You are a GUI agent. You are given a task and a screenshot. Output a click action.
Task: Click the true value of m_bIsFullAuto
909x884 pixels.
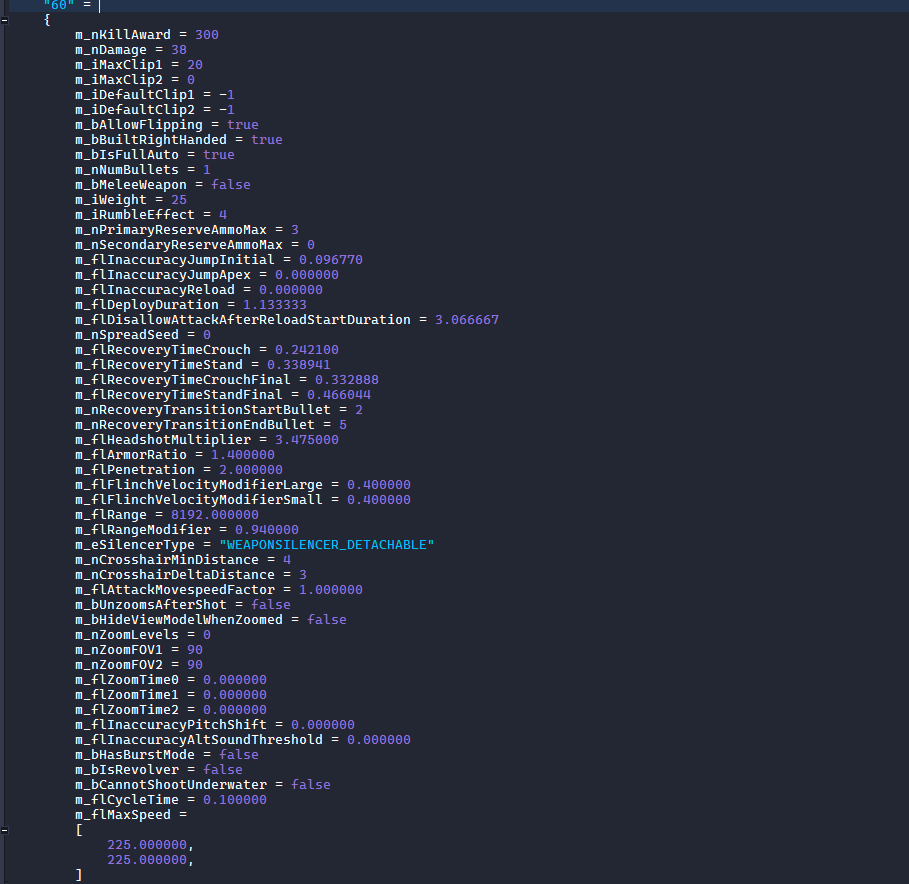[218, 155]
